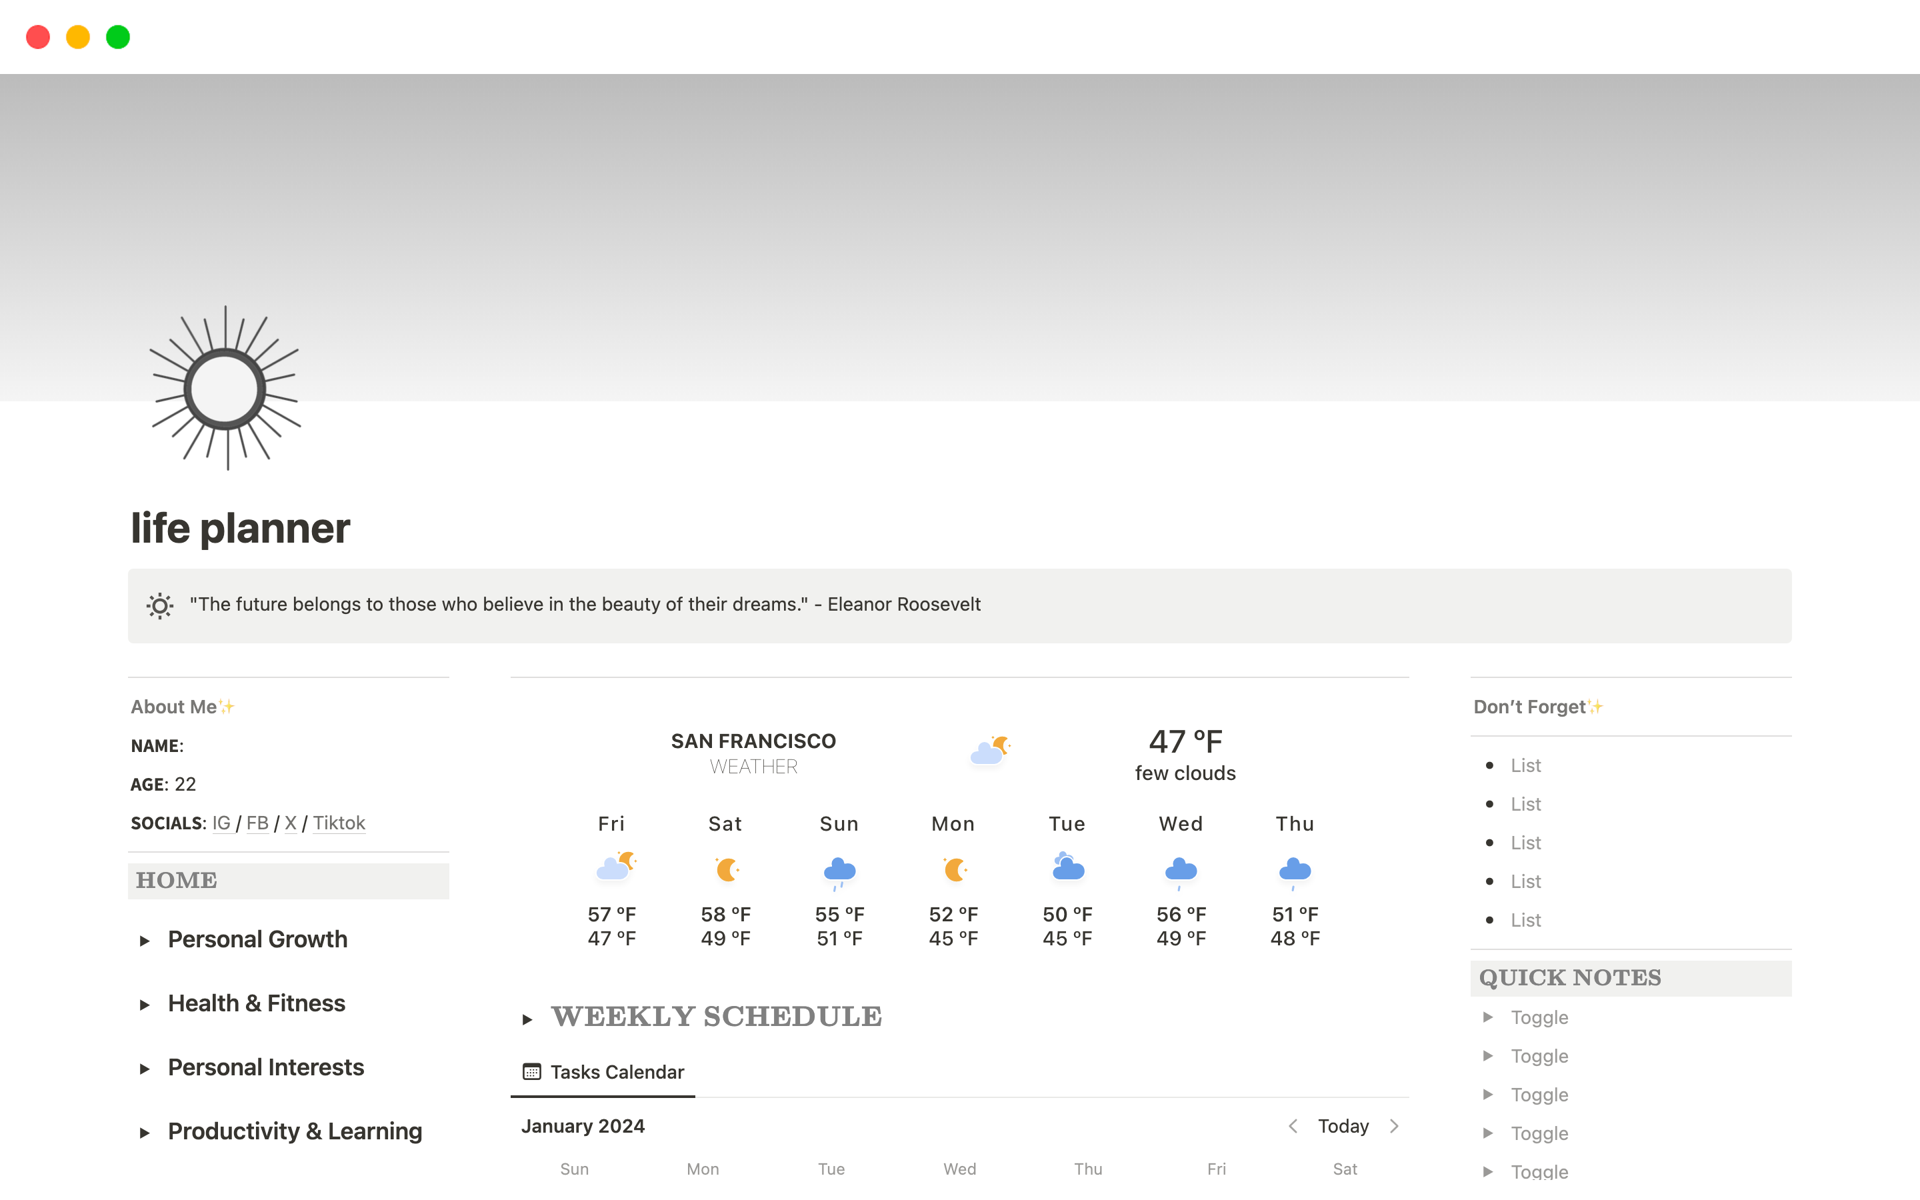Screen dimensions: 1920x1200
Task: Click the sun icon in the quote callout
Action: tap(160, 605)
